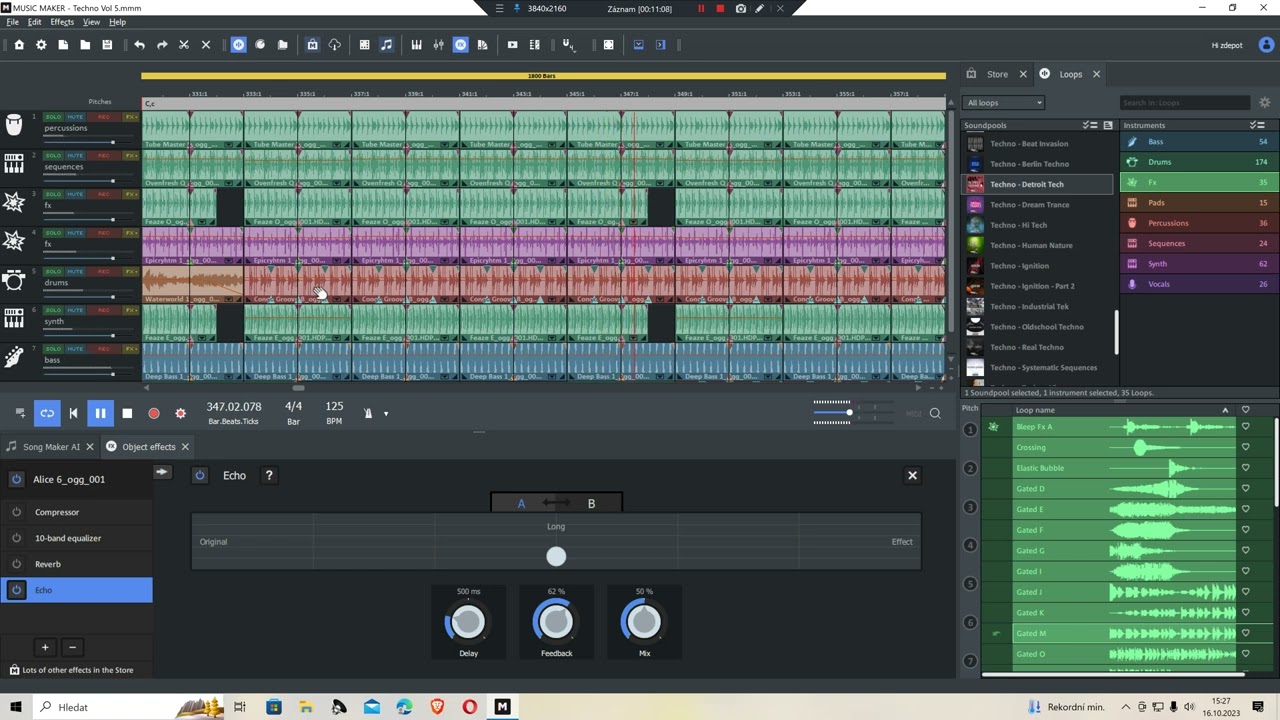Toggle loop playback mode

click(47, 413)
